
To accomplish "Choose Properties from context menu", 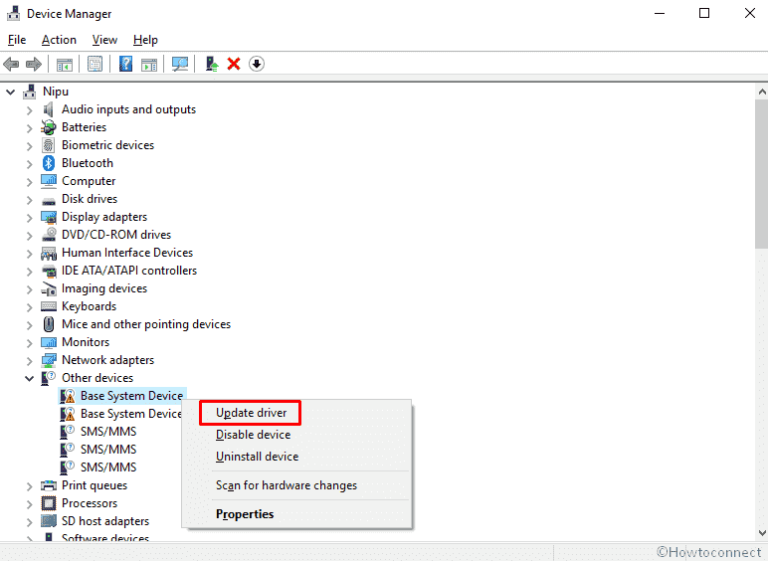I will pos(245,514).
